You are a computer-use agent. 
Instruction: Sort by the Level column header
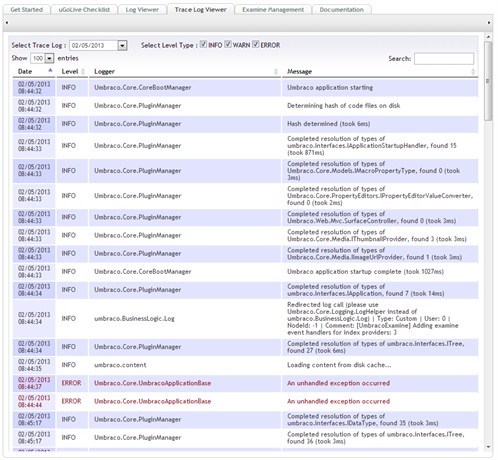pos(72,71)
